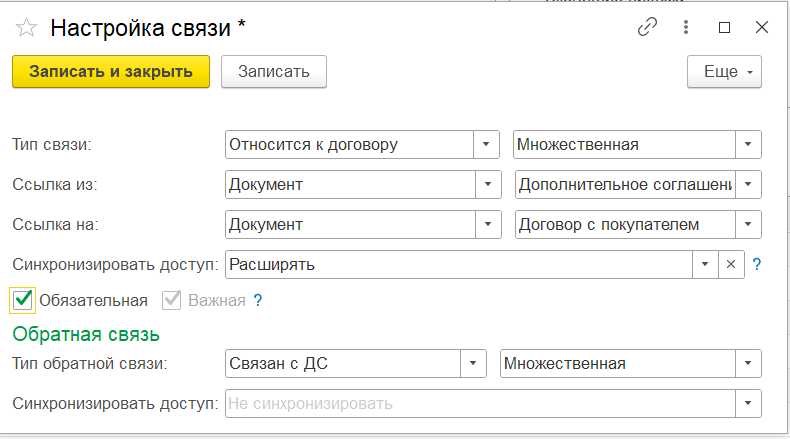
Task: Open the three-dot options menu
Action: (686, 28)
